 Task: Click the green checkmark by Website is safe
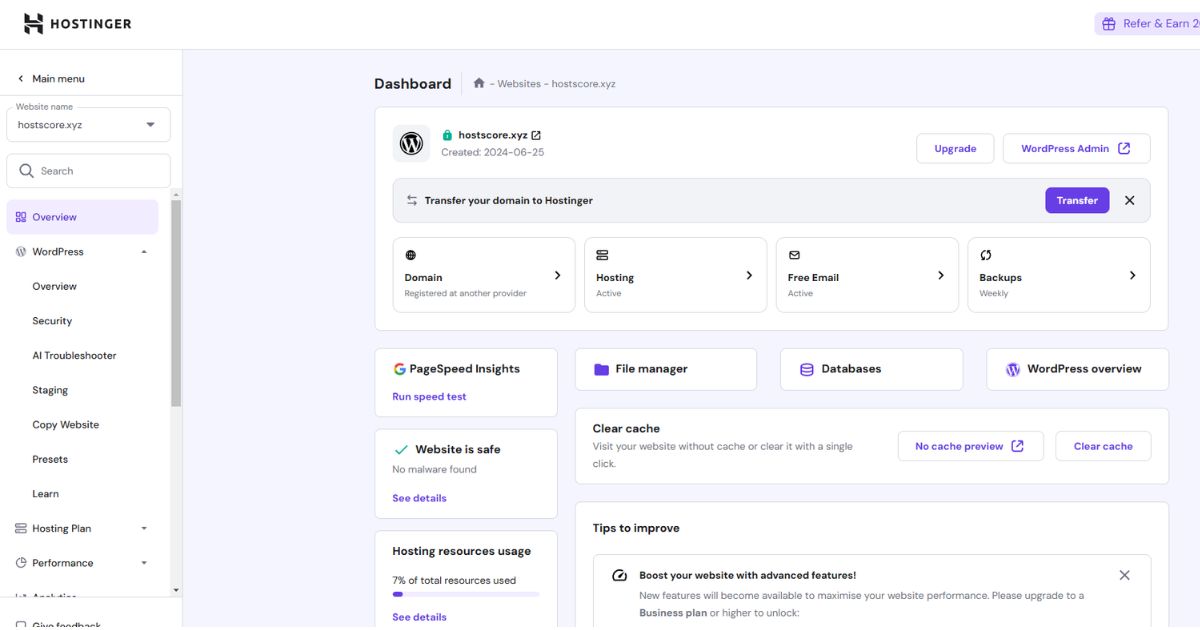click(401, 450)
